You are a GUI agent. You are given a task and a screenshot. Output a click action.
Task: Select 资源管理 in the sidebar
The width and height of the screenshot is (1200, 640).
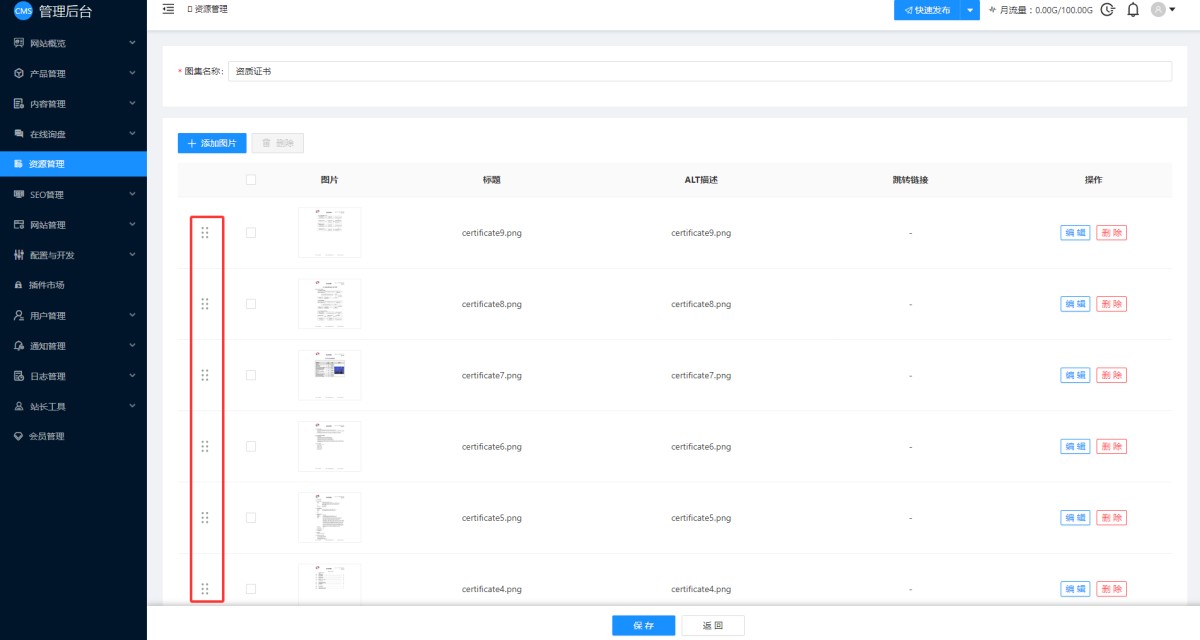point(47,164)
